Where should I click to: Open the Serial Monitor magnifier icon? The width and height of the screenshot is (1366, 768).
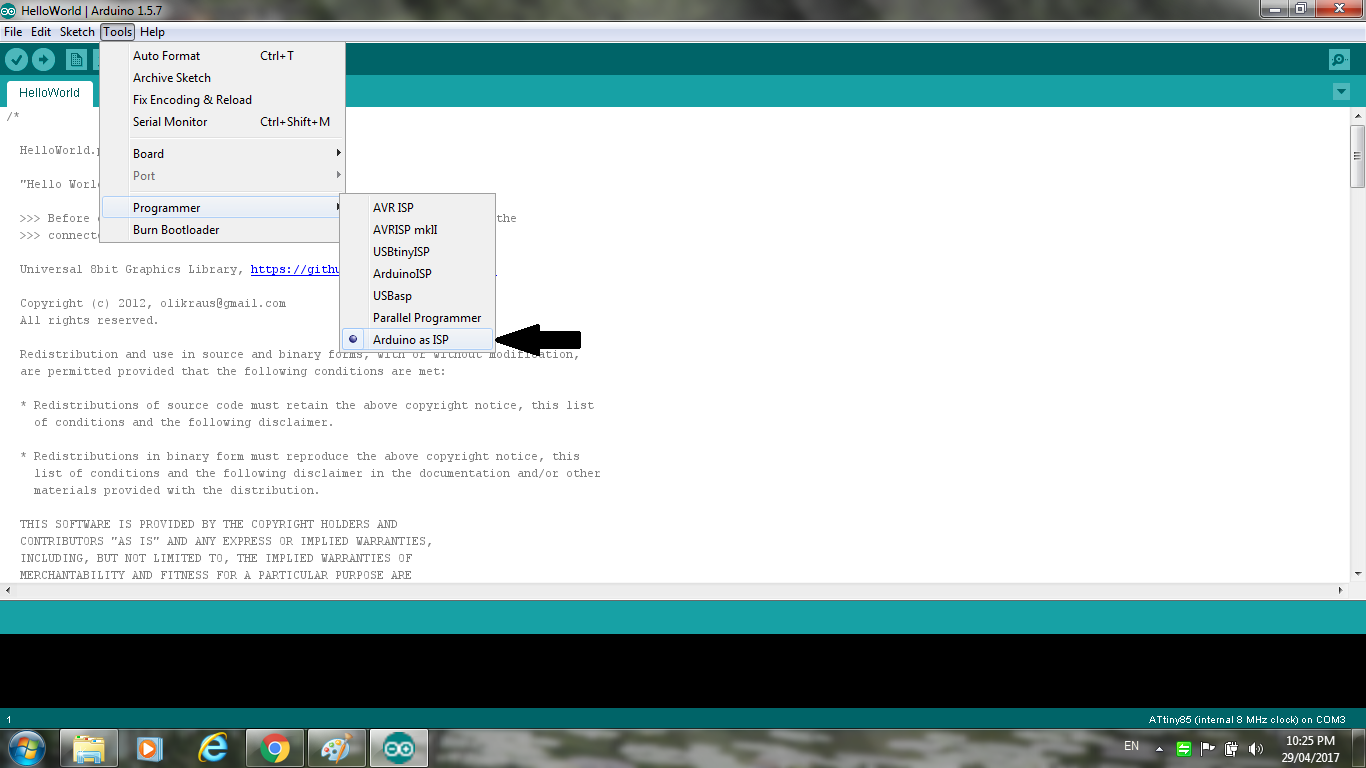[1339, 59]
